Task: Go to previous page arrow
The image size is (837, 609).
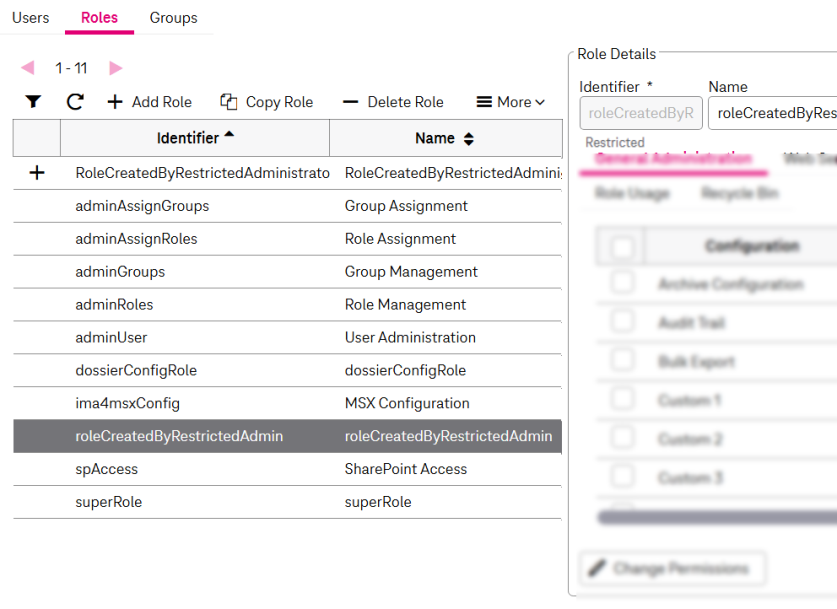Action: click(x=28, y=68)
